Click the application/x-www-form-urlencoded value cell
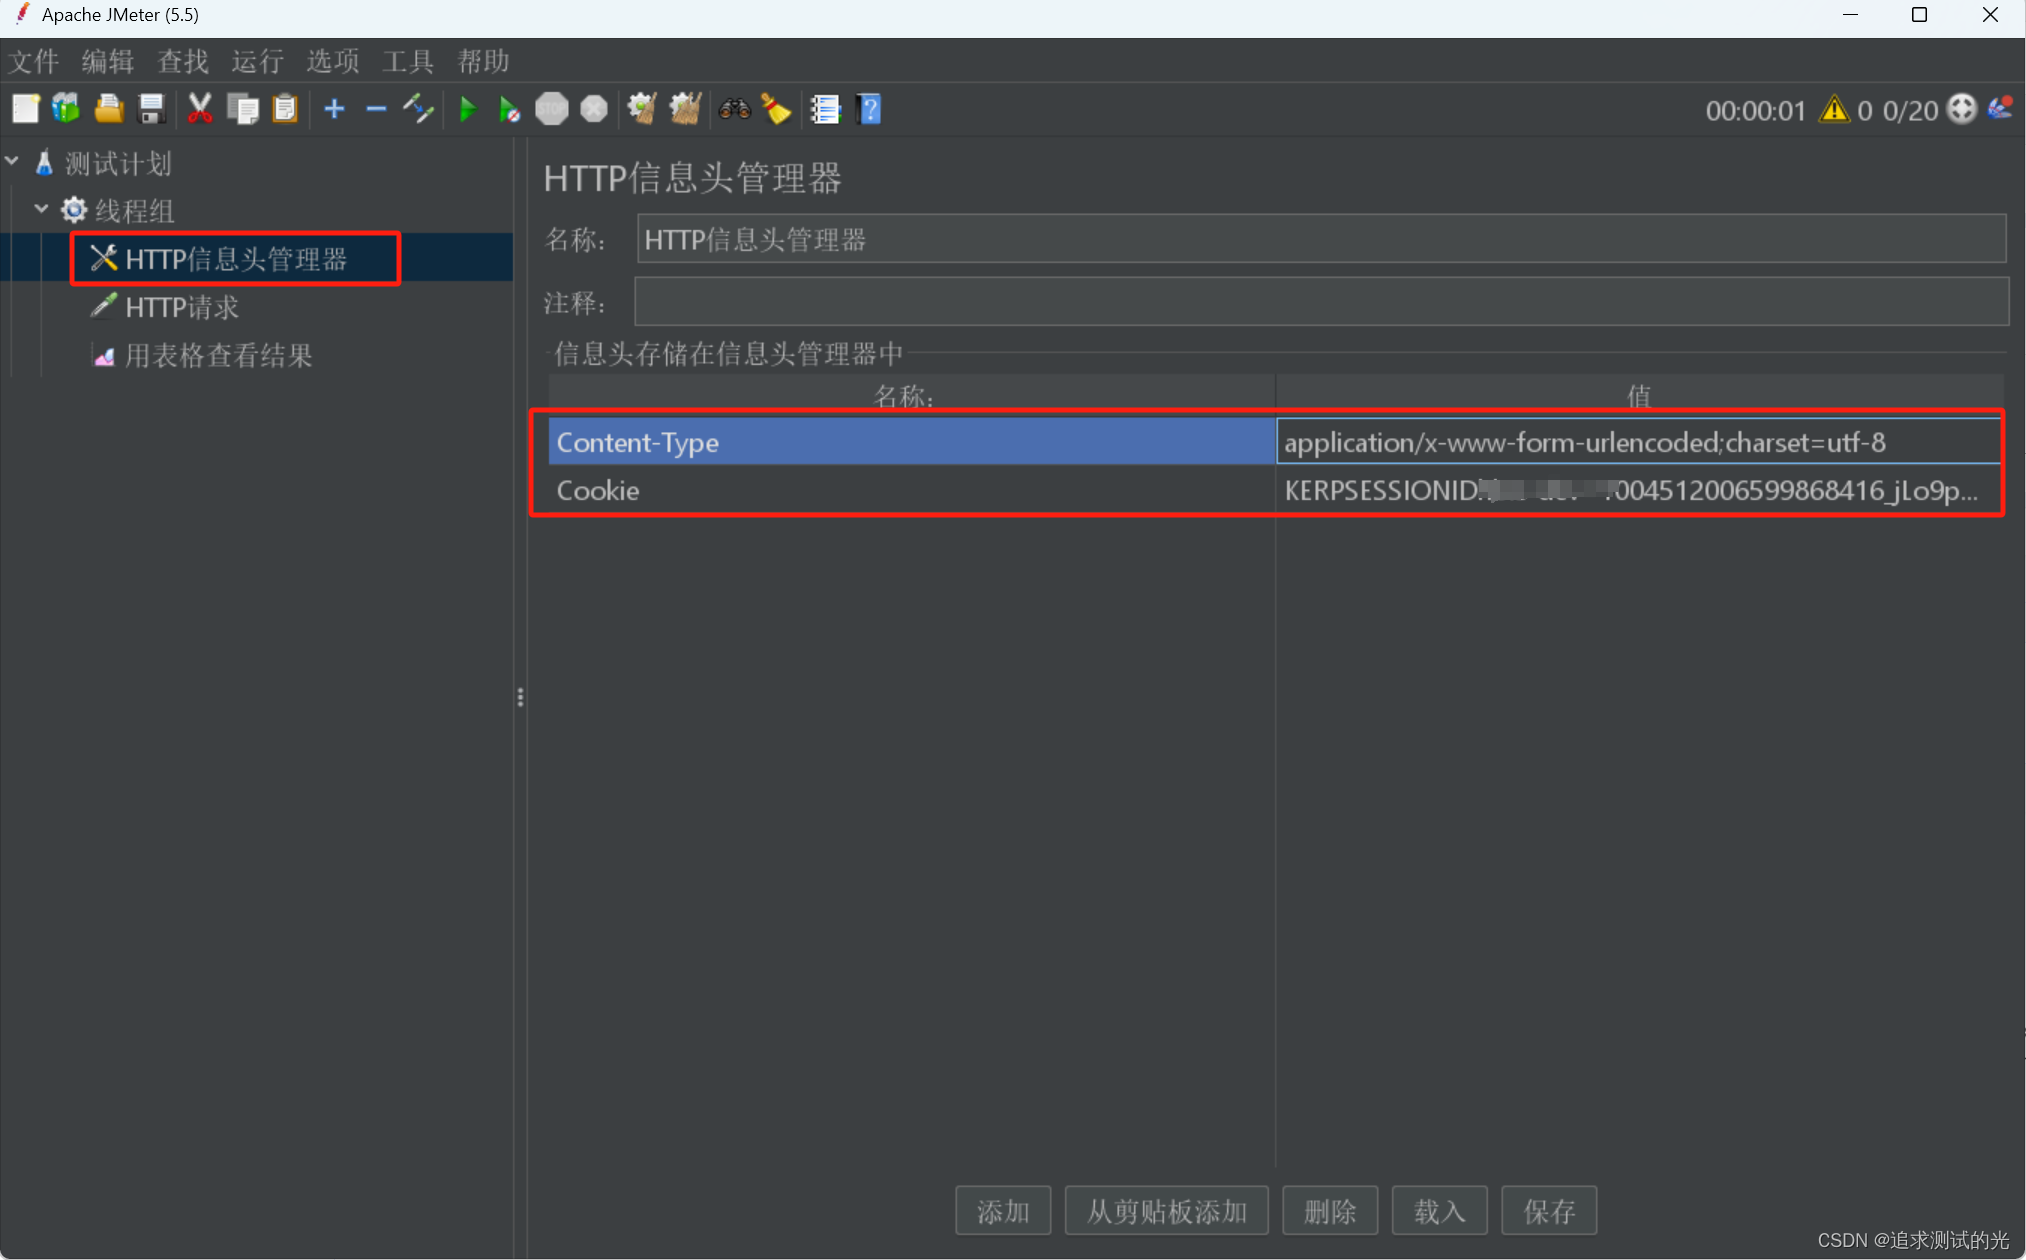This screenshot has width=2026, height=1260. pyautogui.click(x=1638, y=442)
